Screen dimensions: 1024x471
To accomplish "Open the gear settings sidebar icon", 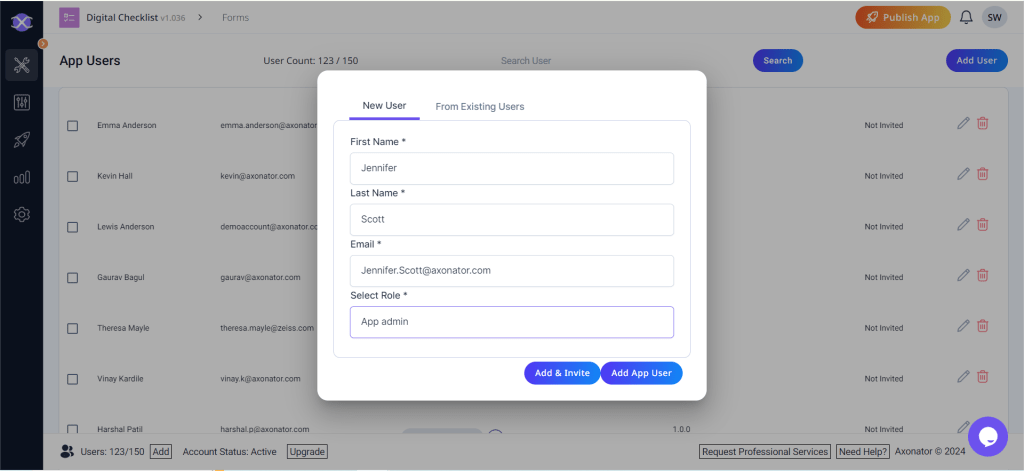I will click(x=21, y=214).
